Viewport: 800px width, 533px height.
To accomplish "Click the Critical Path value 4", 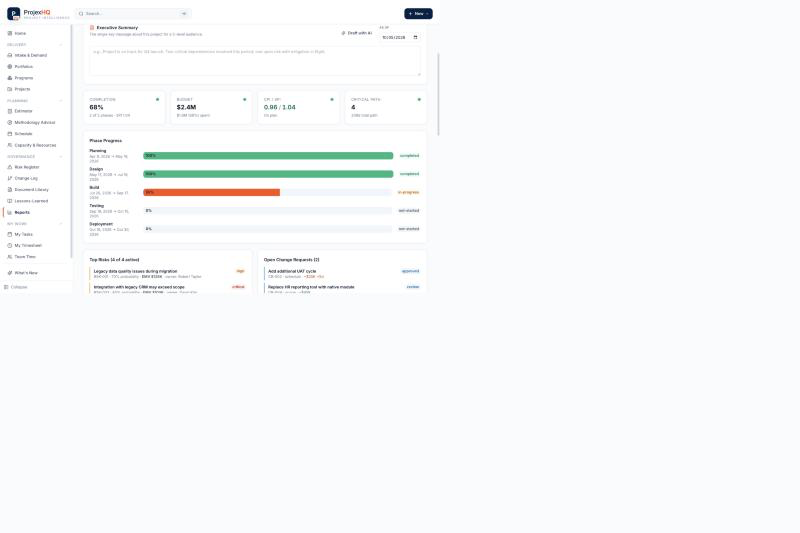I will point(353,107).
